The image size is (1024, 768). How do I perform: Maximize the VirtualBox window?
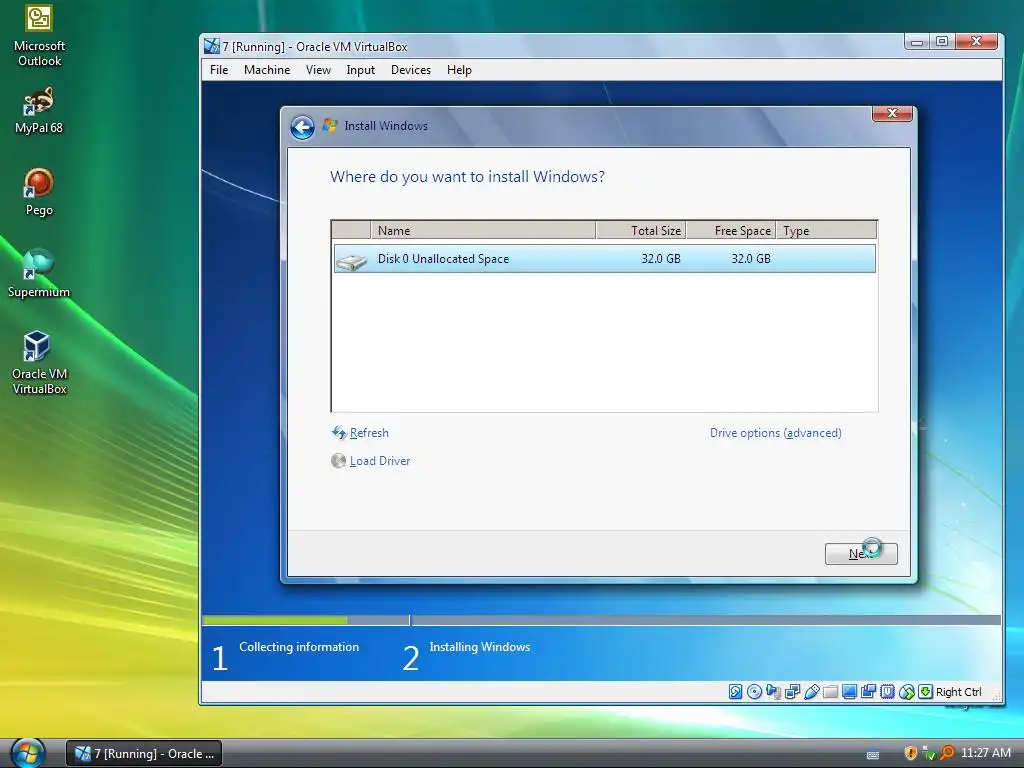pos(942,41)
